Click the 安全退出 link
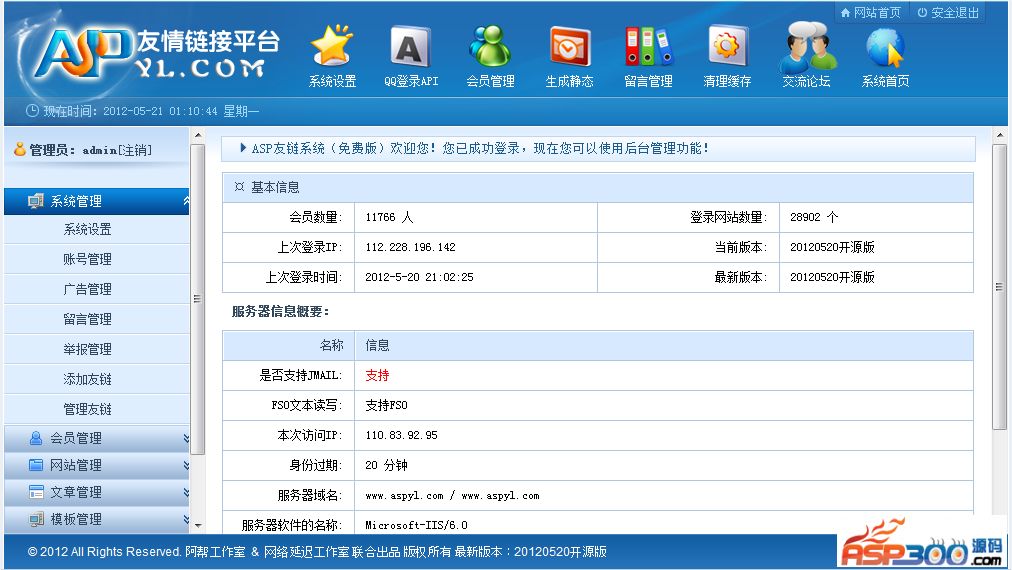 click(955, 12)
